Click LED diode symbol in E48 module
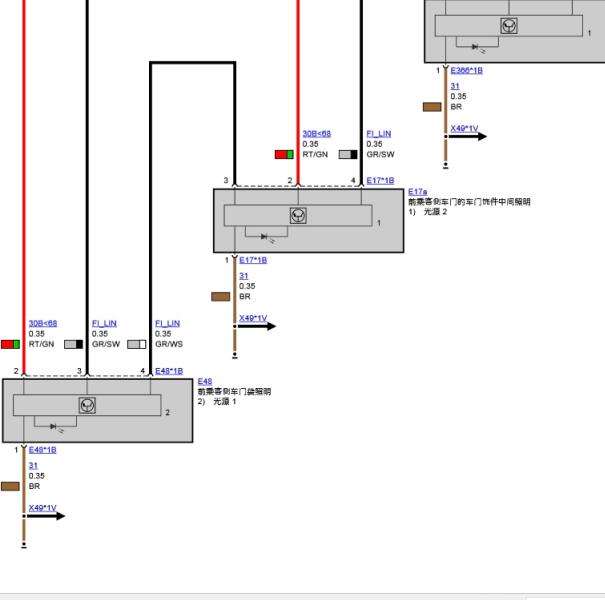 click(x=54, y=426)
